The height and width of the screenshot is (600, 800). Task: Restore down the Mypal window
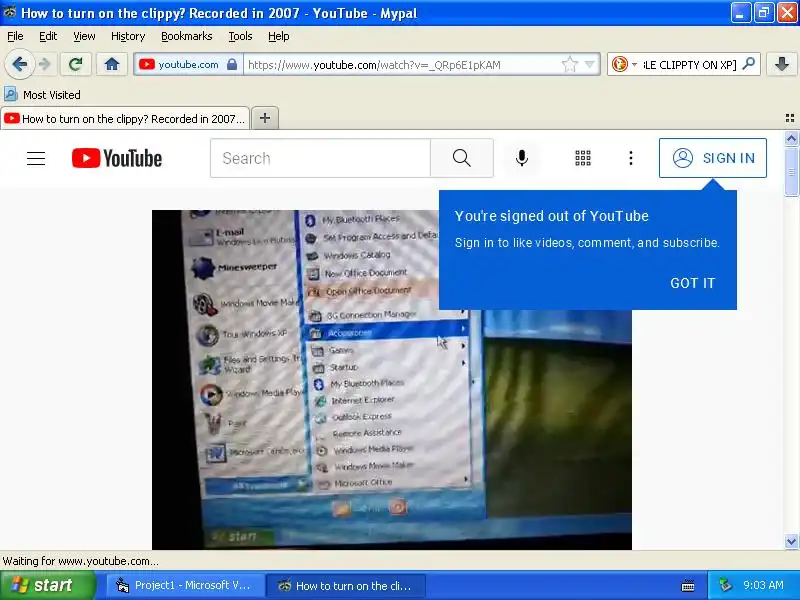click(x=764, y=13)
